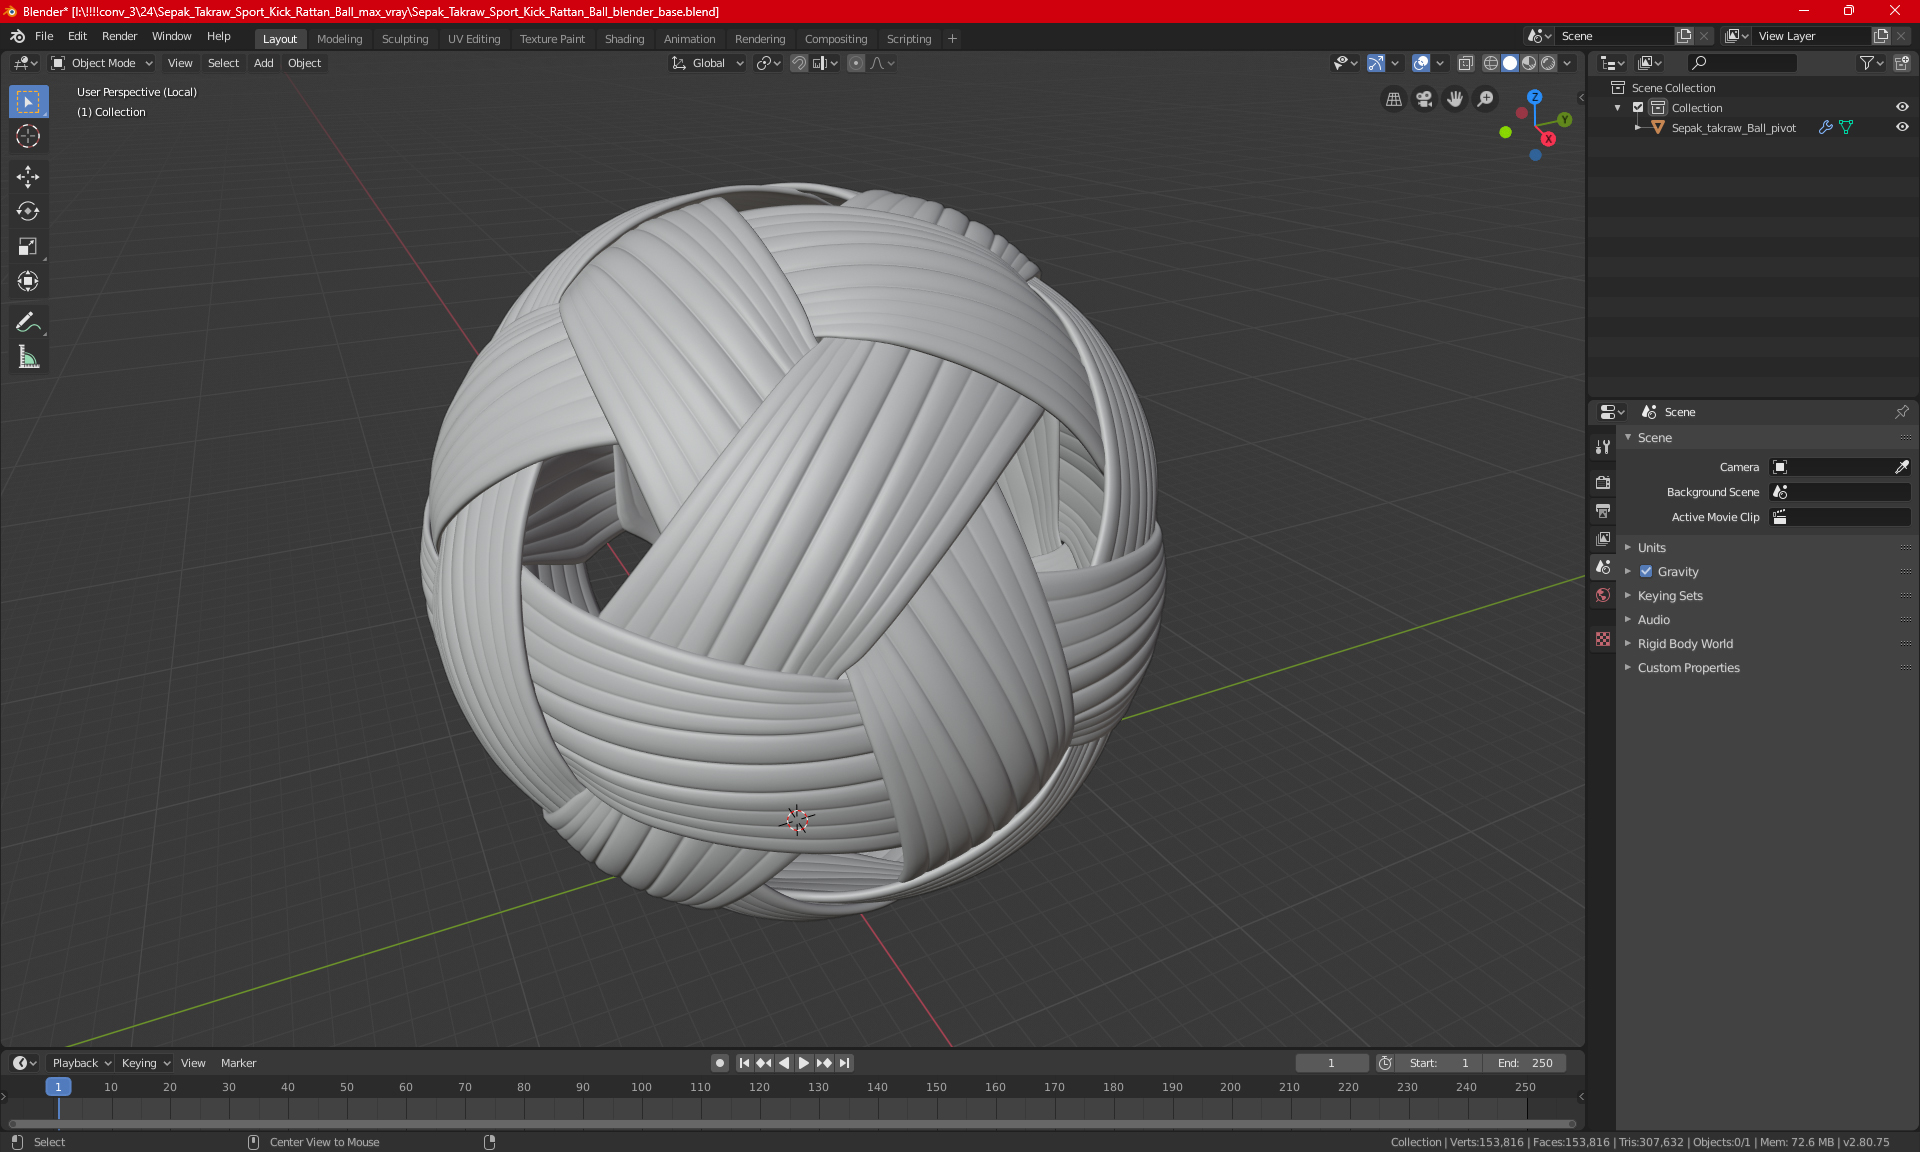
Task: Disable the Gravity checkbox
Action: [x=1646, y=572]
